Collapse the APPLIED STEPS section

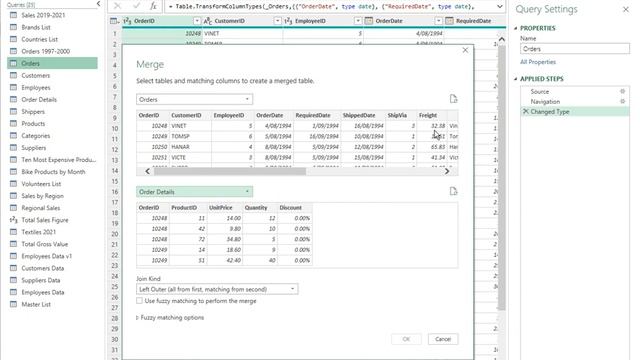[516, 79]
